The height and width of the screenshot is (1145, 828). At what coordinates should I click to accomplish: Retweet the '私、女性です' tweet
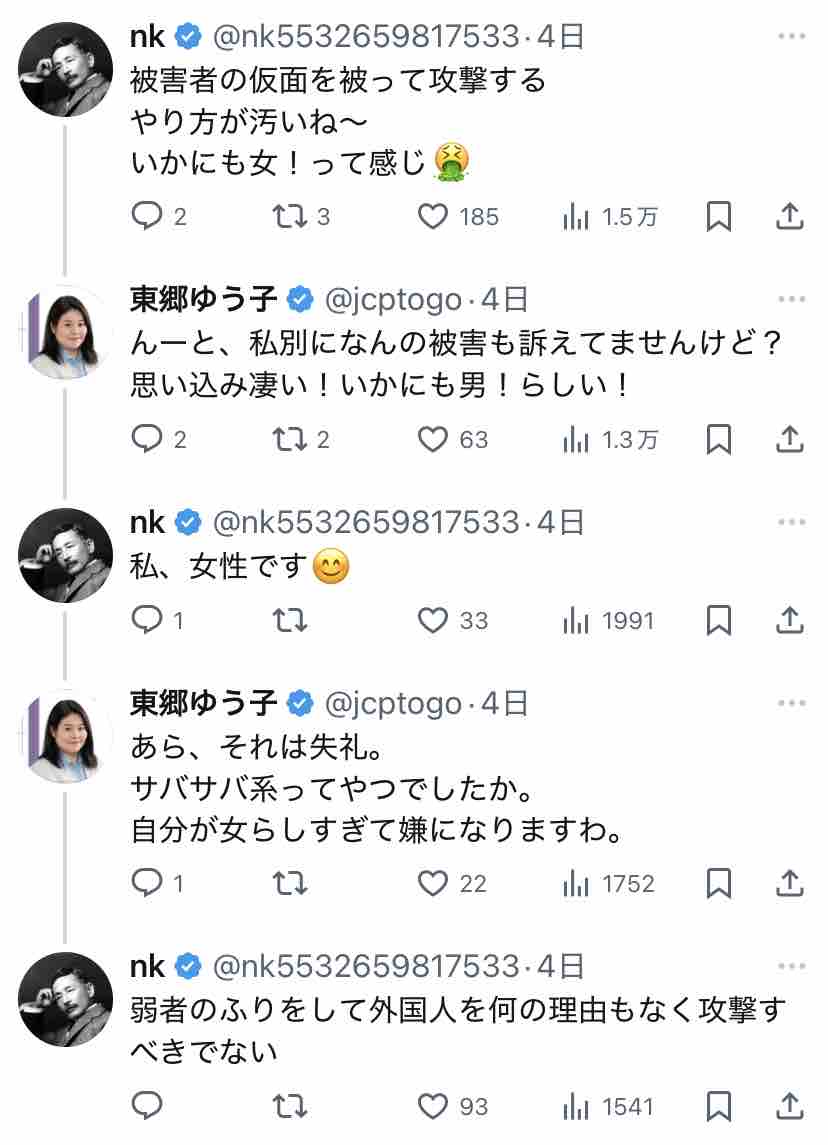click(x=289, y=620)
